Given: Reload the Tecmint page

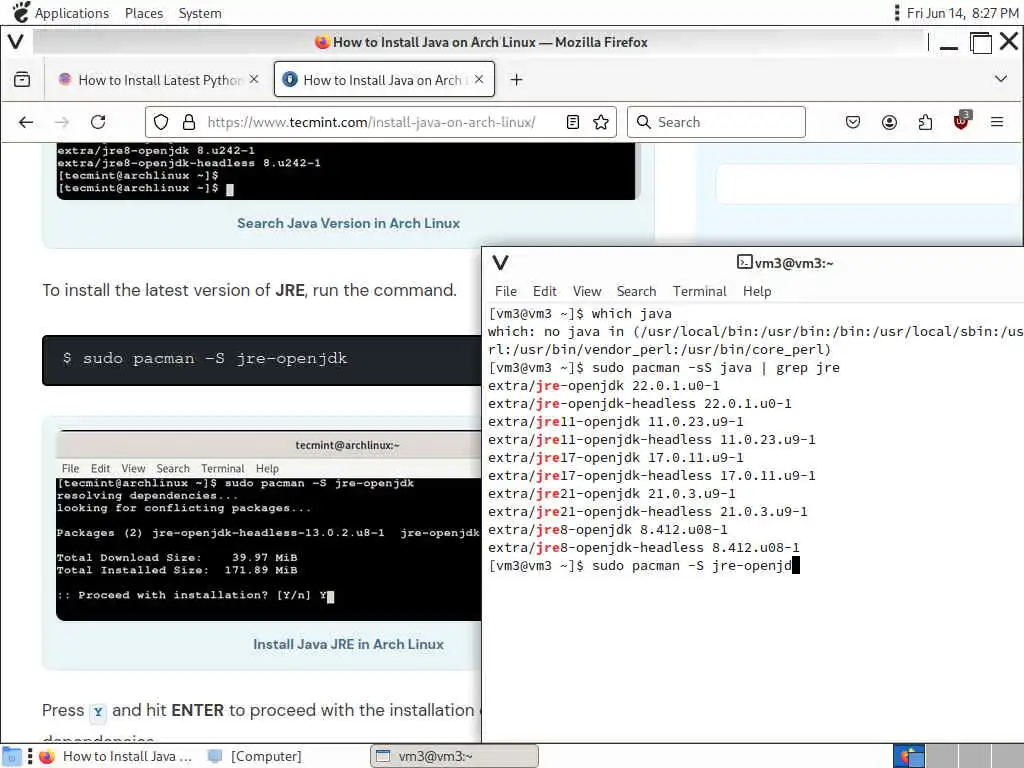Looking at the screenshot, I should click(98, 122).
